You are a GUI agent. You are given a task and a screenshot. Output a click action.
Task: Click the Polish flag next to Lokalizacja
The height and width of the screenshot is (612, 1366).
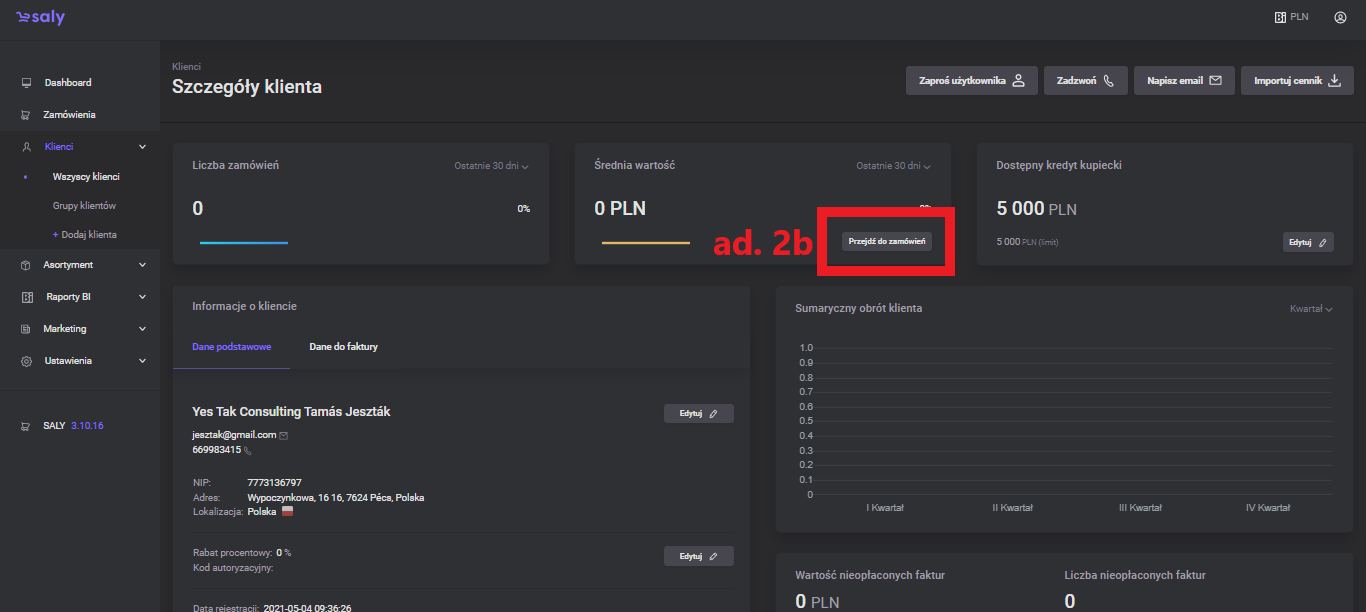(288, 511)
